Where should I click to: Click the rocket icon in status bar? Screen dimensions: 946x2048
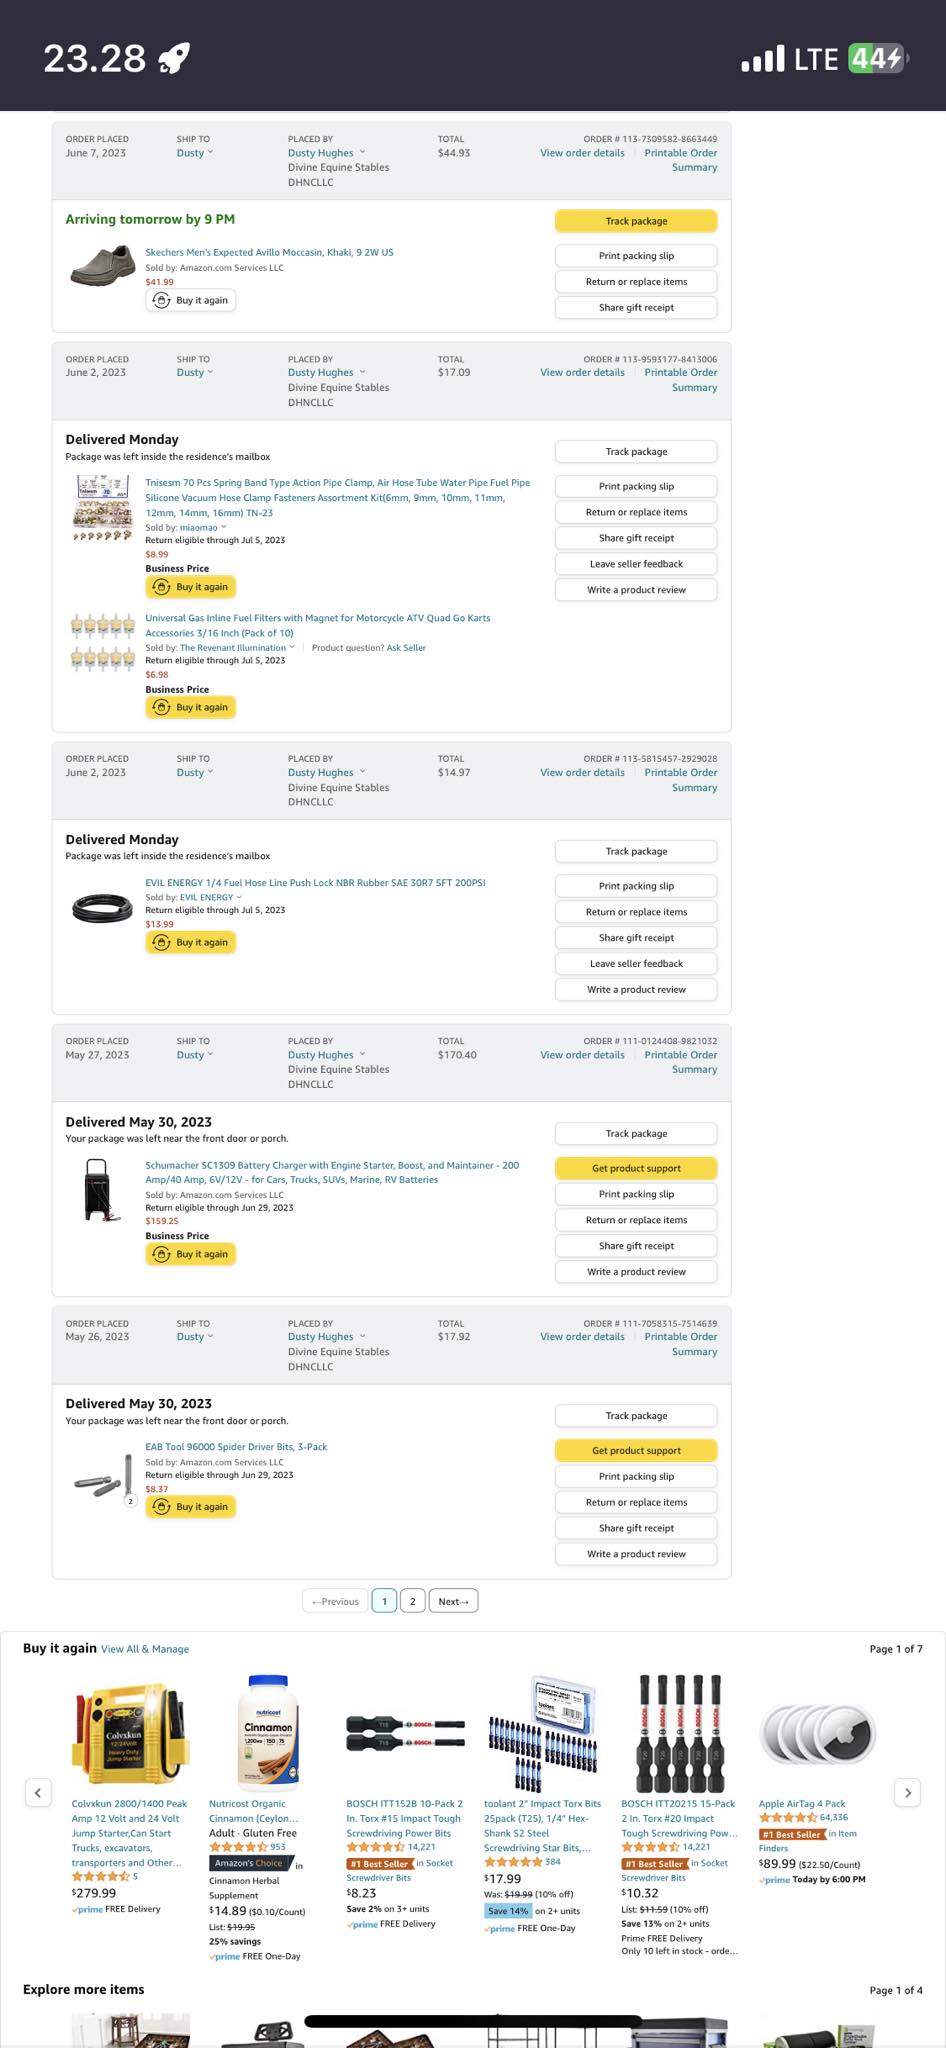point(174,59)
